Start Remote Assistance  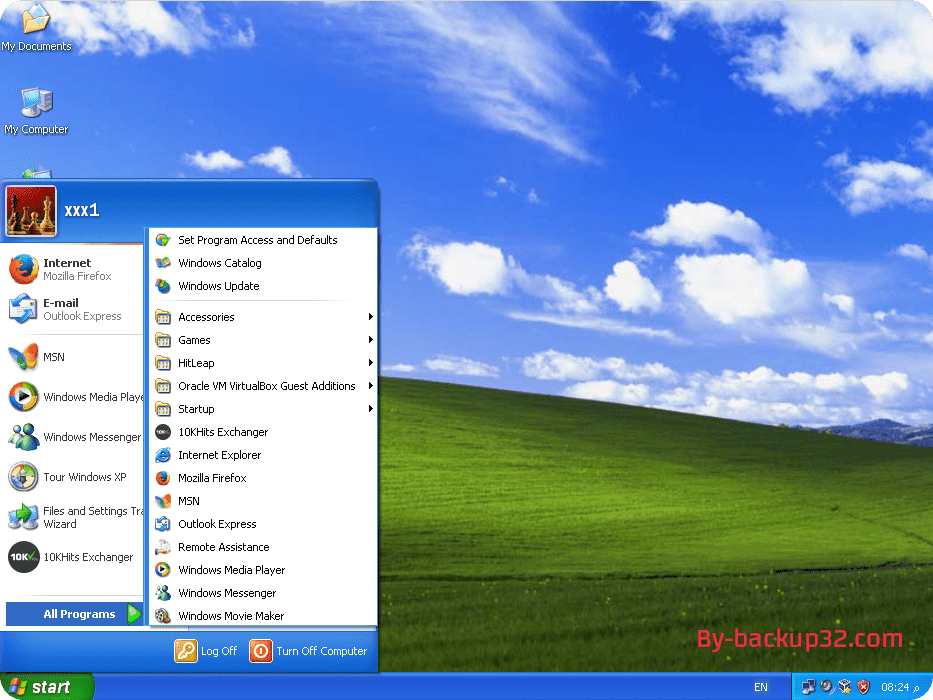(220, 547)
